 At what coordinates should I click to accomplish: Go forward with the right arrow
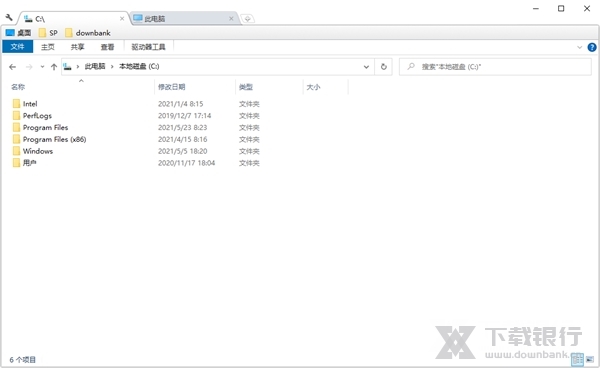tap(29, 67)
